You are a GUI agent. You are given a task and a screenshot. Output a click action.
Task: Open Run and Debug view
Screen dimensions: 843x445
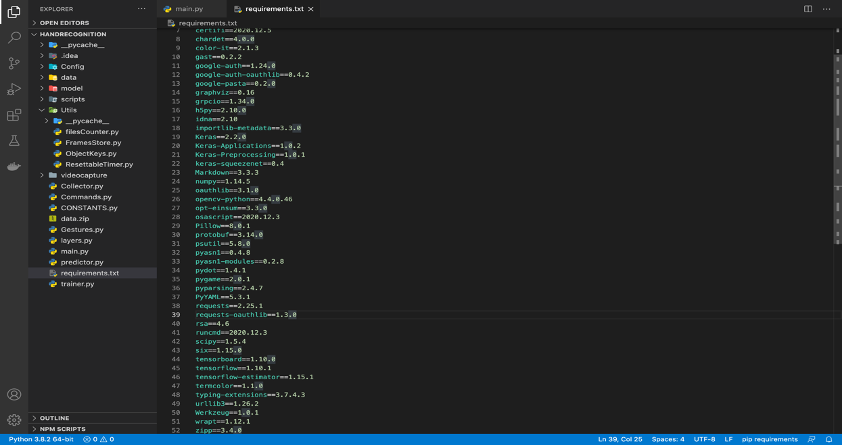[x=14, y=89]
